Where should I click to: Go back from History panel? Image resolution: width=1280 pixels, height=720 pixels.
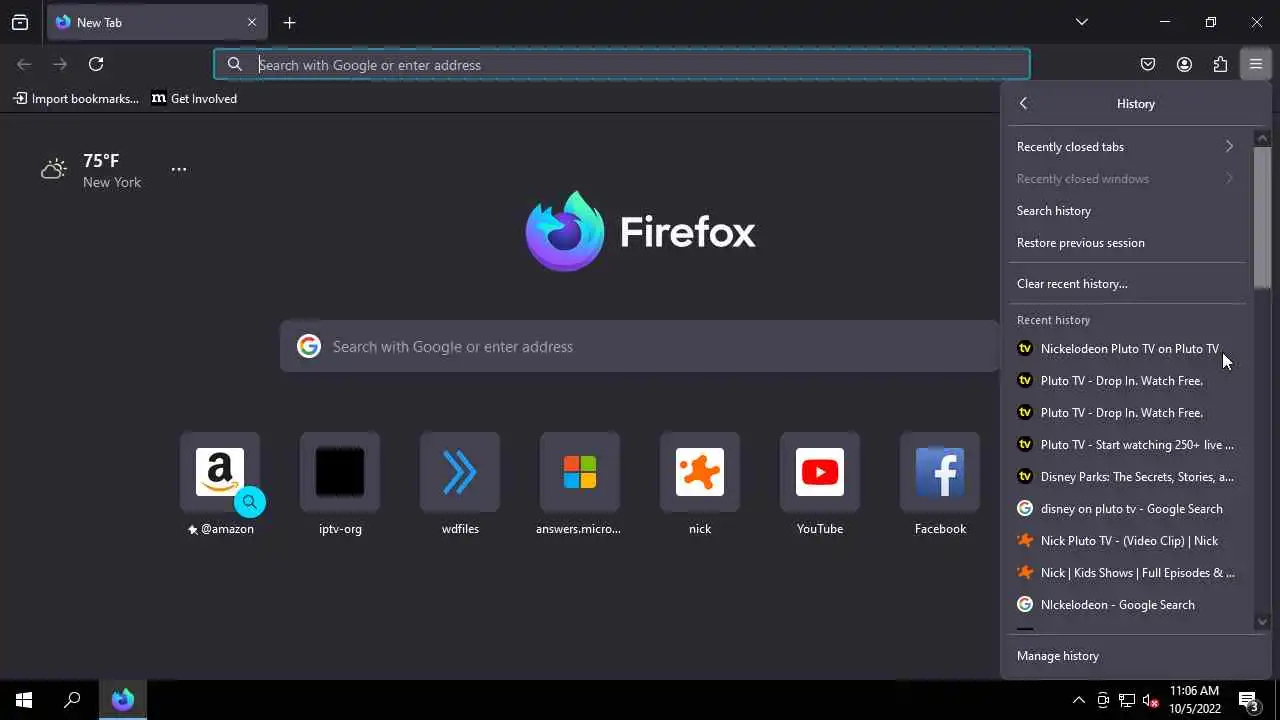[x=1023, y=103]
